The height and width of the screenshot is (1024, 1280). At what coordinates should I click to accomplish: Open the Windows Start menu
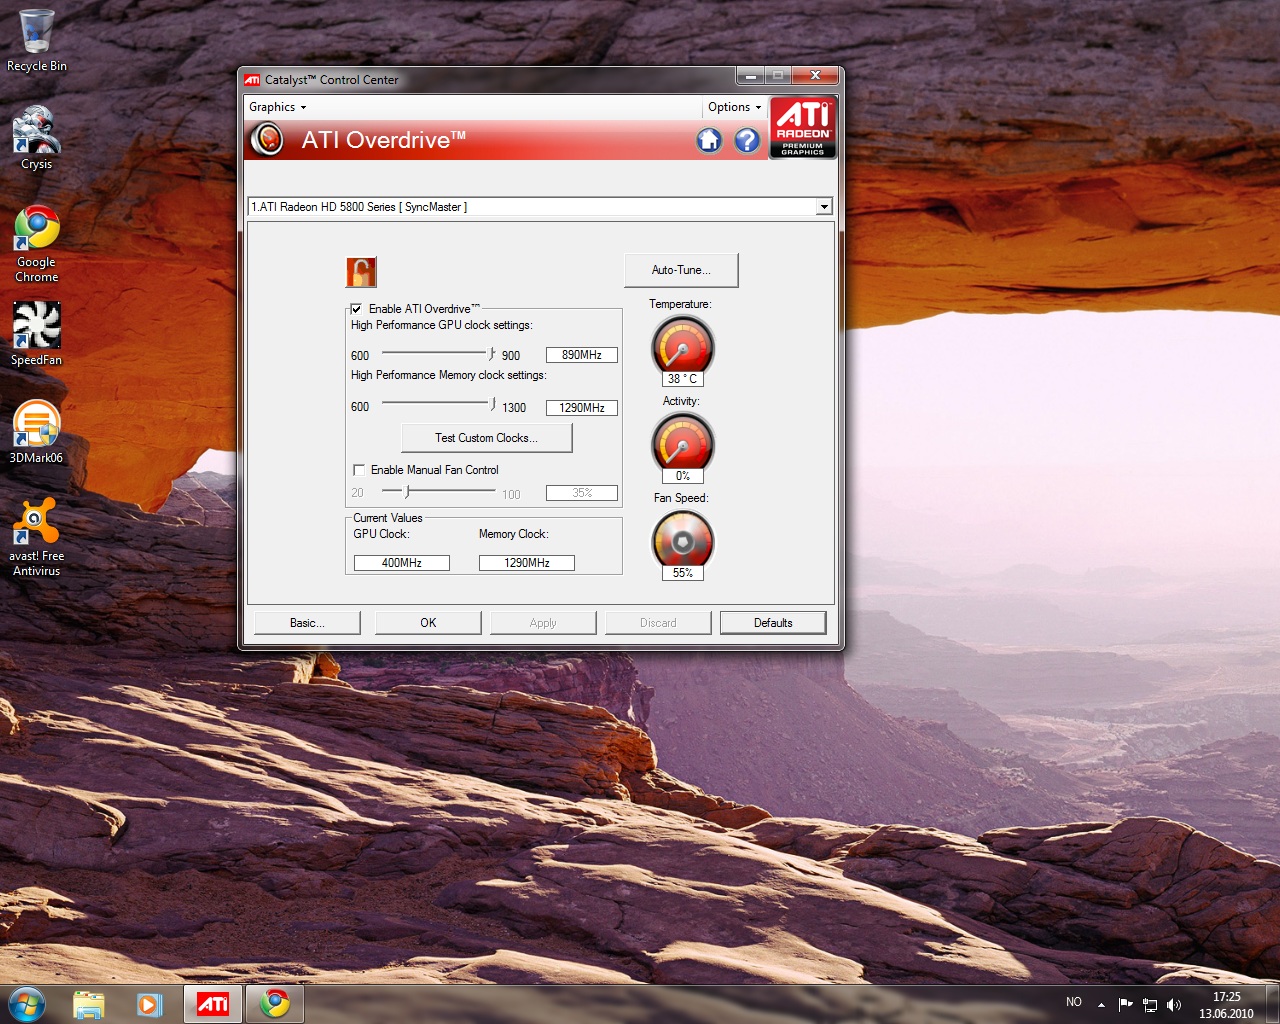pos(27,1004)
